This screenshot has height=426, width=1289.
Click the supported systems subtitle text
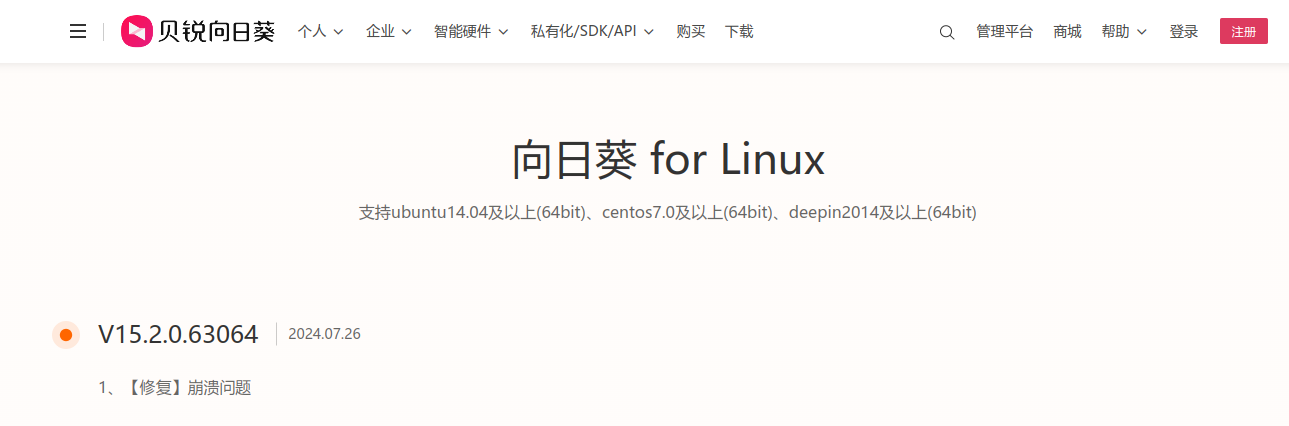point(668,212)
